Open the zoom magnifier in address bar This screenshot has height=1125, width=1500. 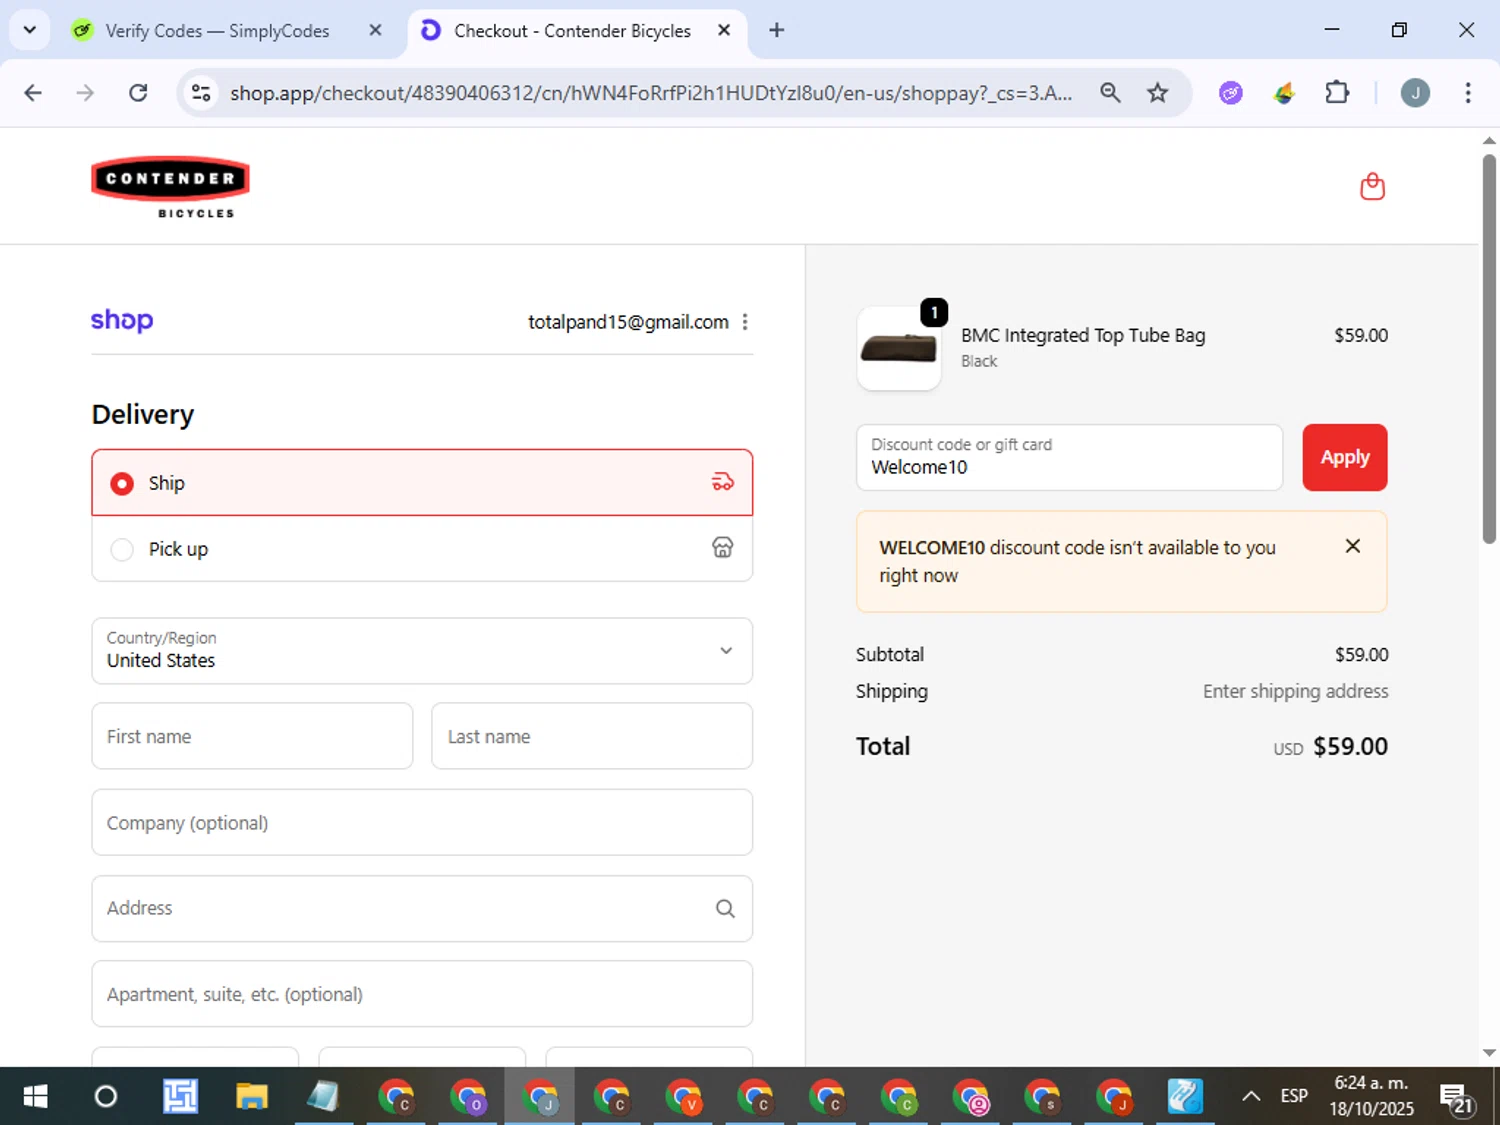pyautogui.click(x=1110, y=93)
